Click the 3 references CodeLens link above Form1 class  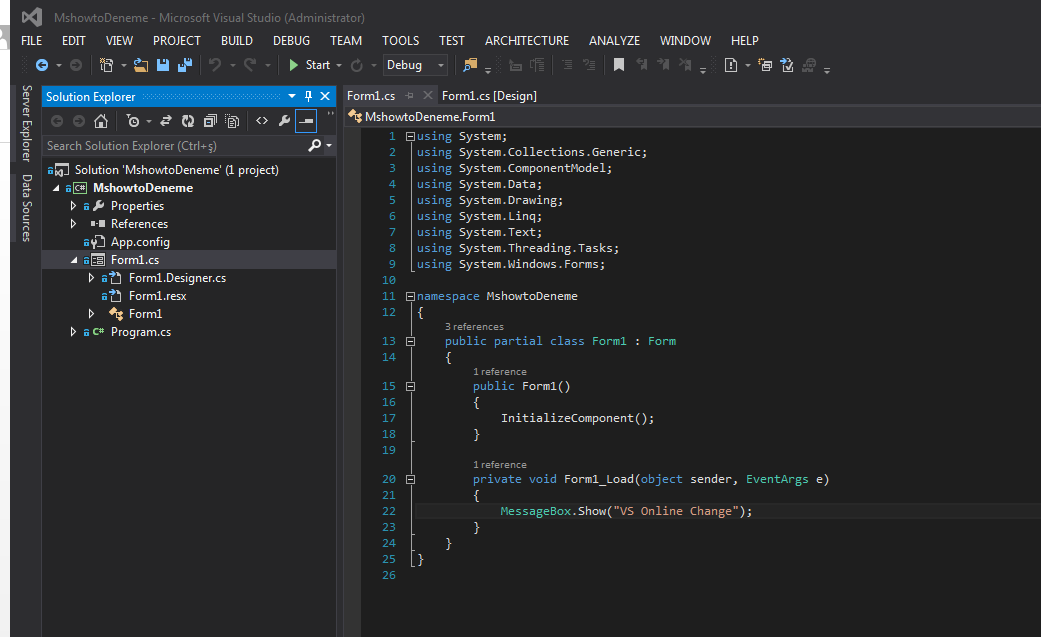point(474,327)
